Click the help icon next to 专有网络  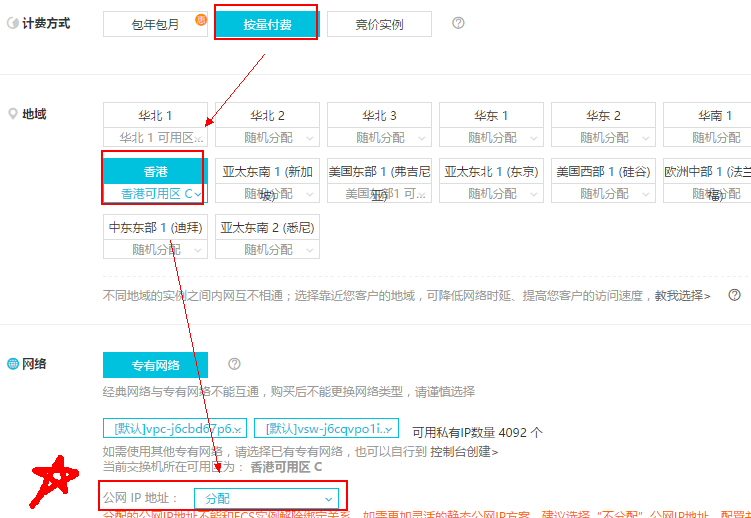[x=234, y=364]
